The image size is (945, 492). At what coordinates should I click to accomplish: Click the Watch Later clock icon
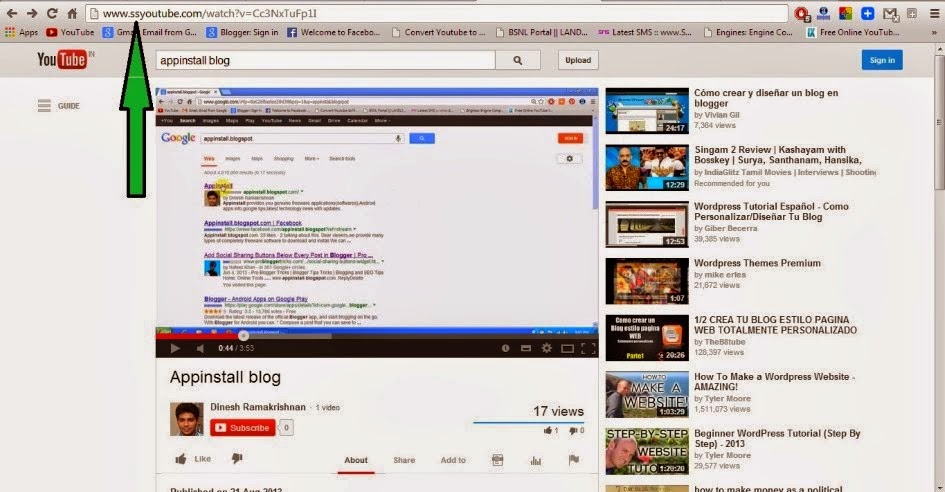coord(505,348)
